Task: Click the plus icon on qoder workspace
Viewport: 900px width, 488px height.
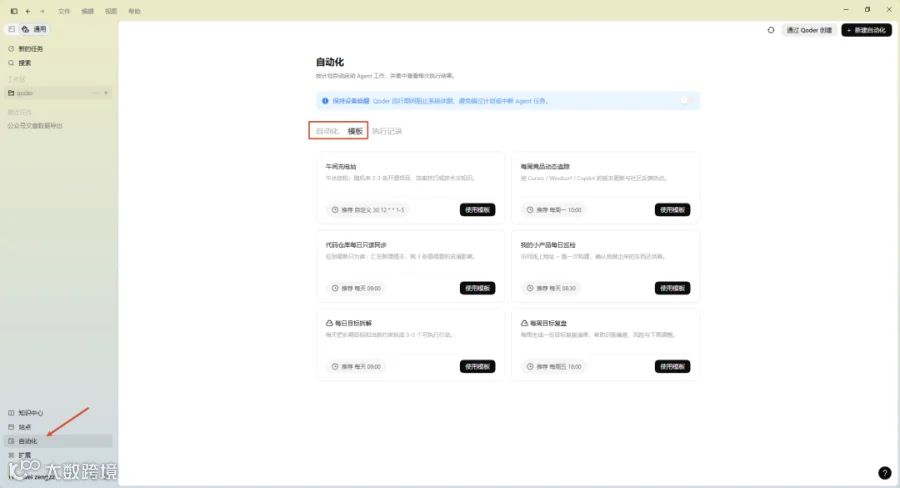Action: point(106,93)
